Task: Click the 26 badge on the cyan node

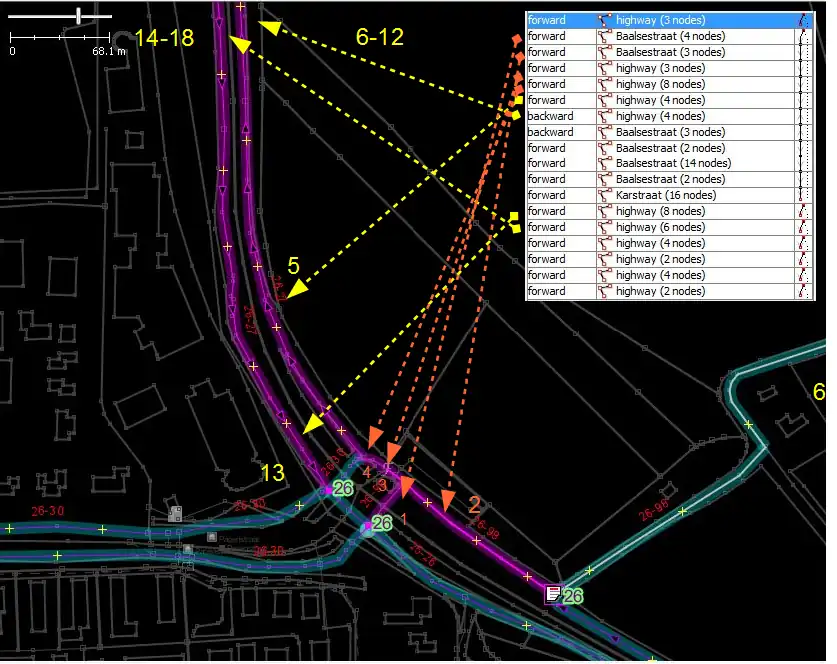Action: click(381, 523)
